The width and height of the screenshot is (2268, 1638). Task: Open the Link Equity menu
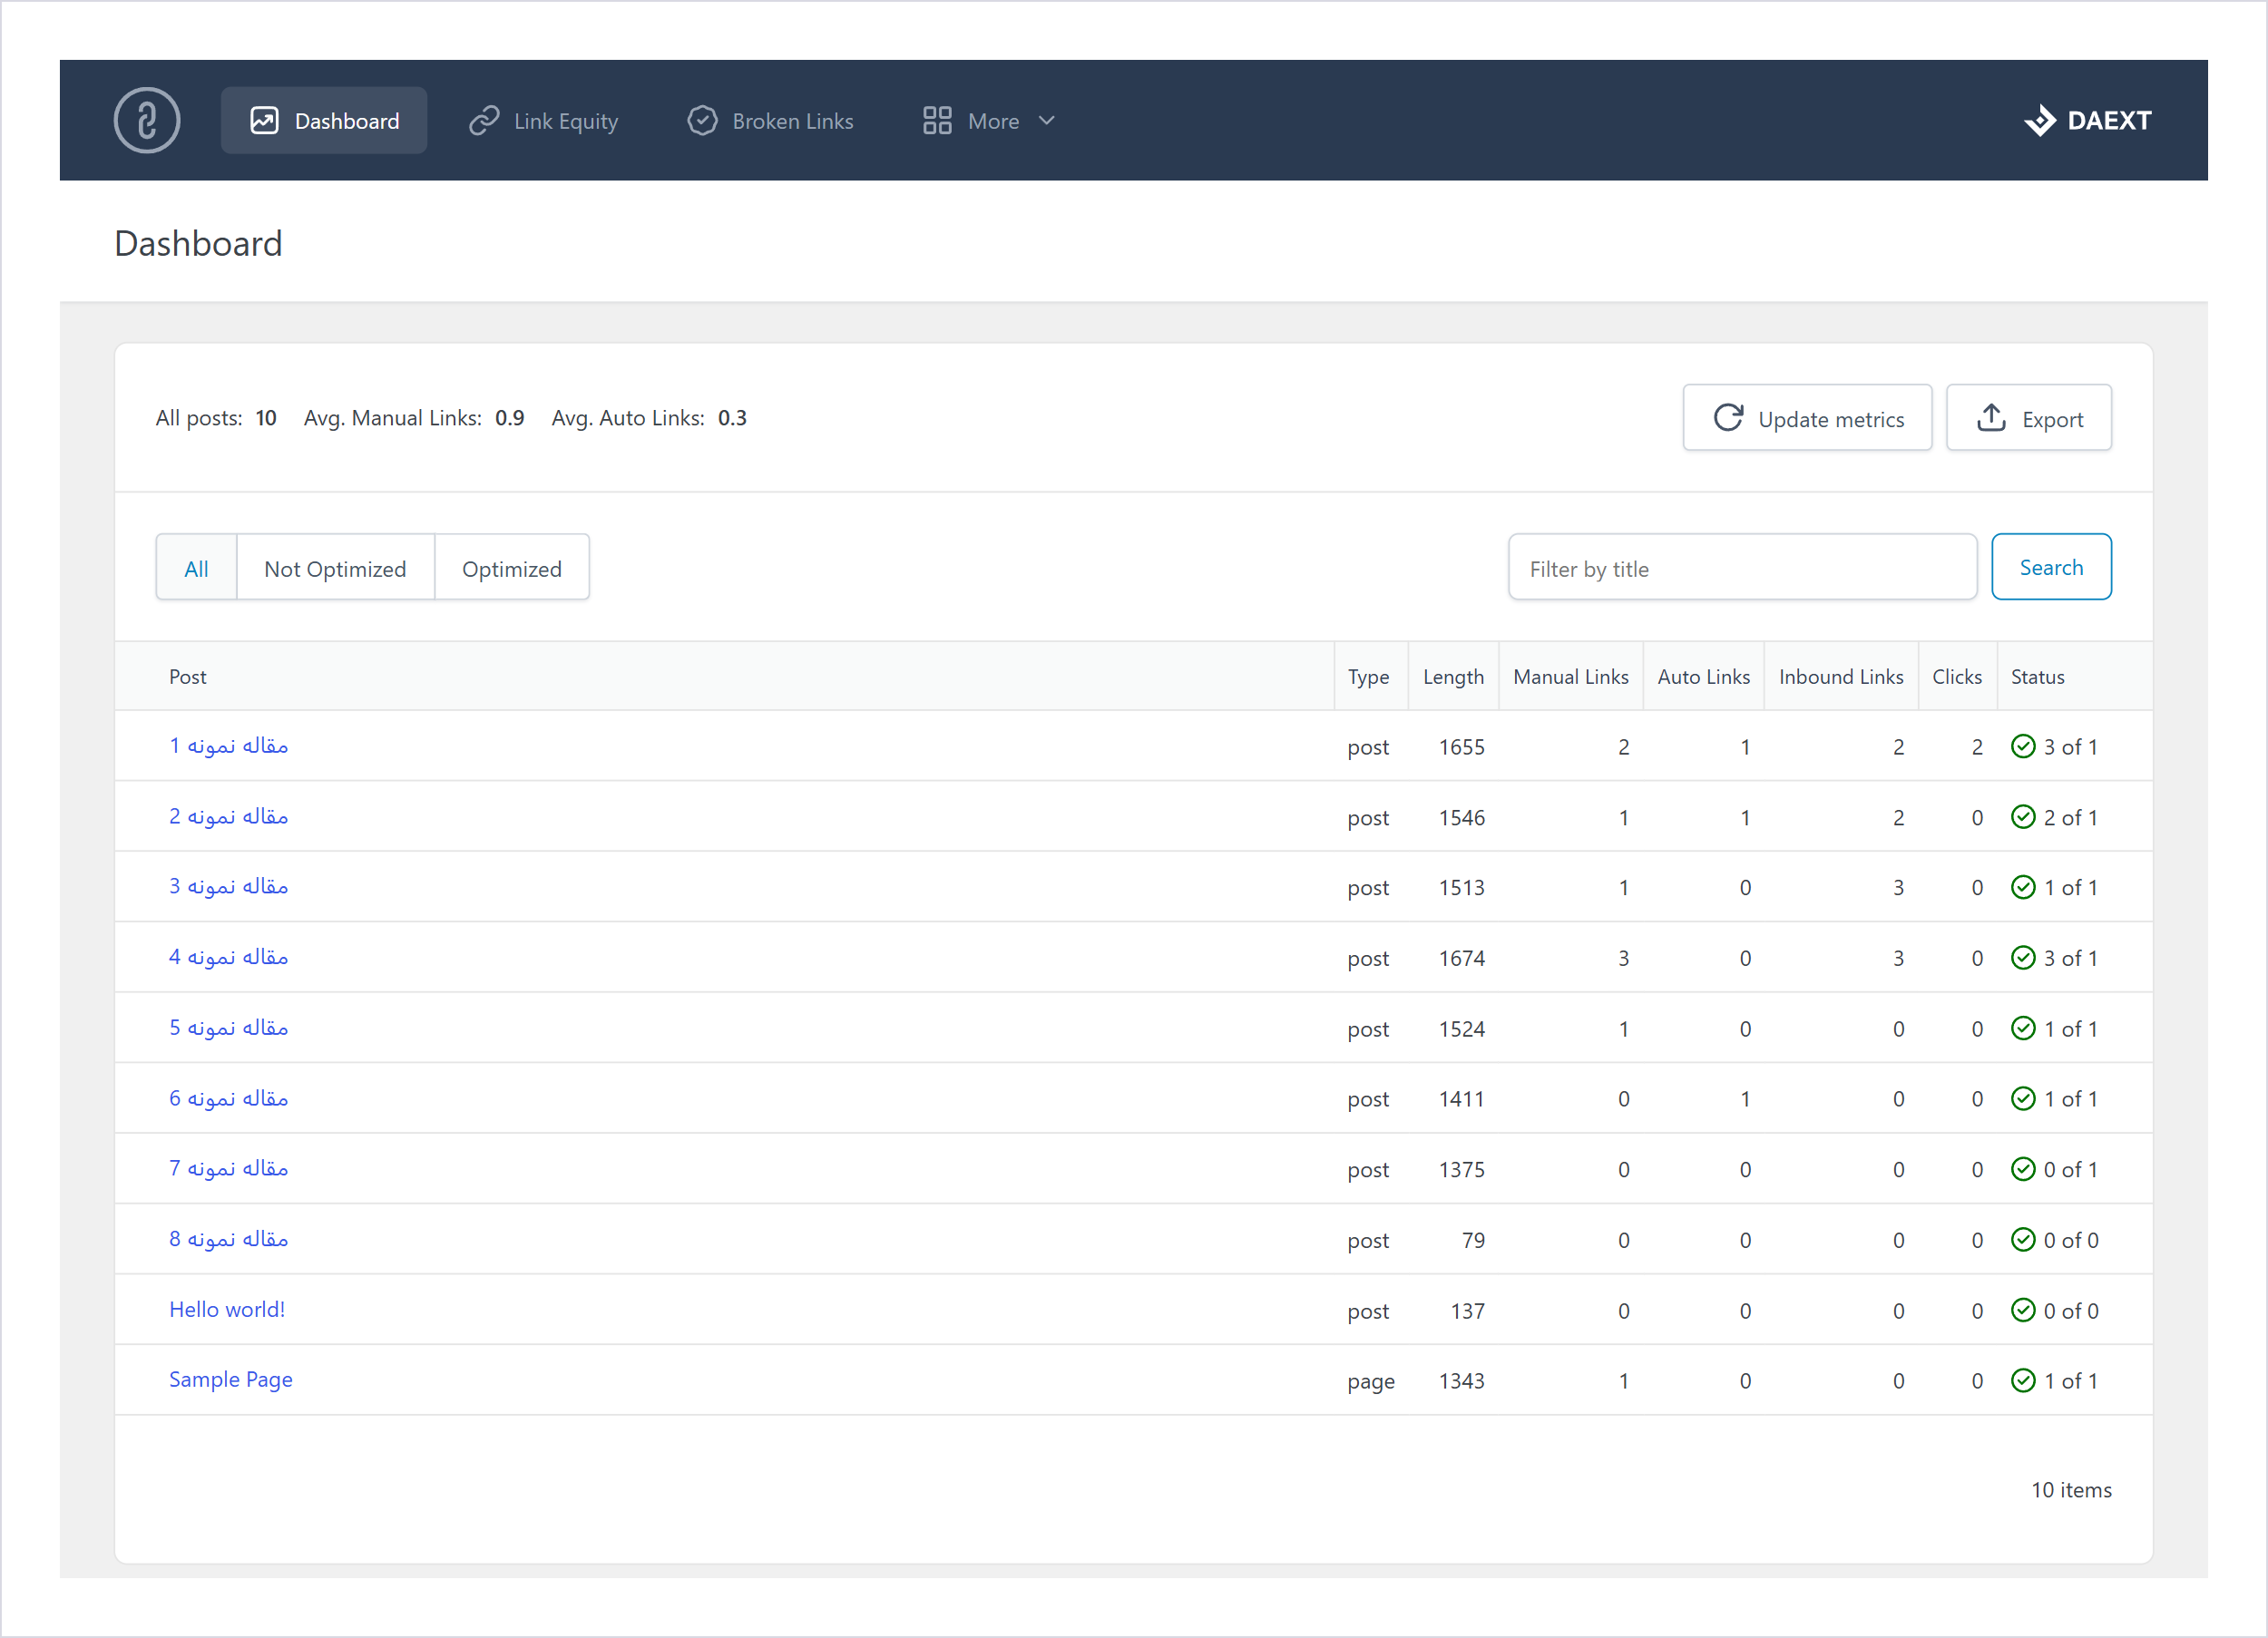(544, 121)
